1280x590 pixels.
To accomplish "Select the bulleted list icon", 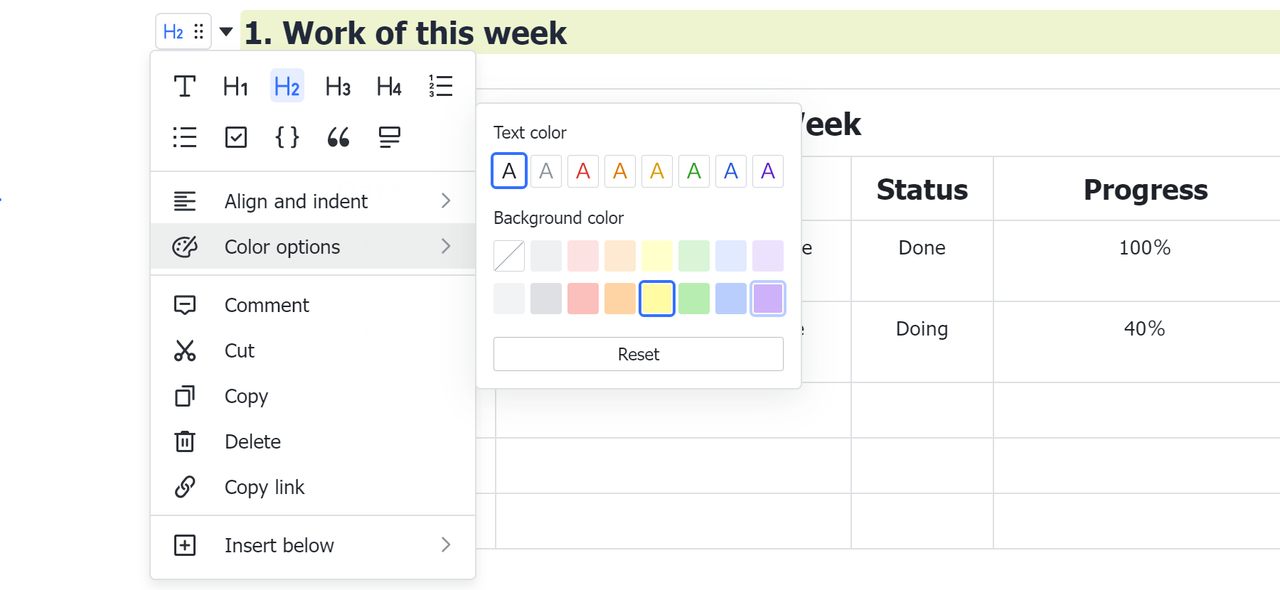I will point(185,137).
